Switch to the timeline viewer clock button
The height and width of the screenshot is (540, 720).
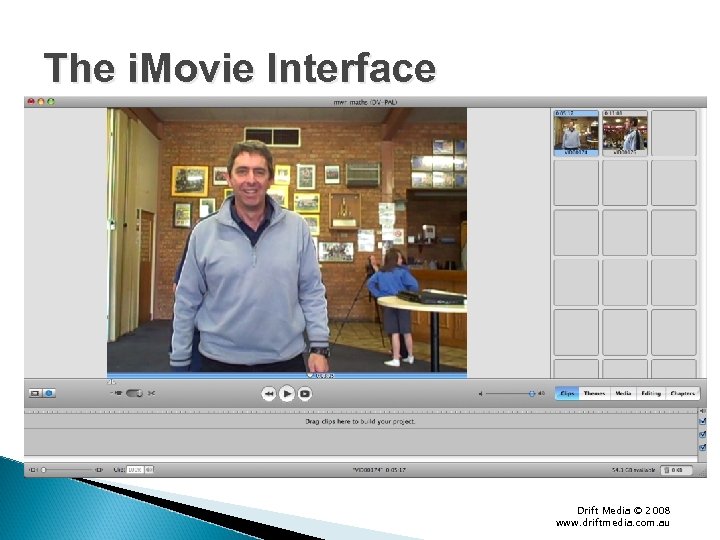point(49,394)
